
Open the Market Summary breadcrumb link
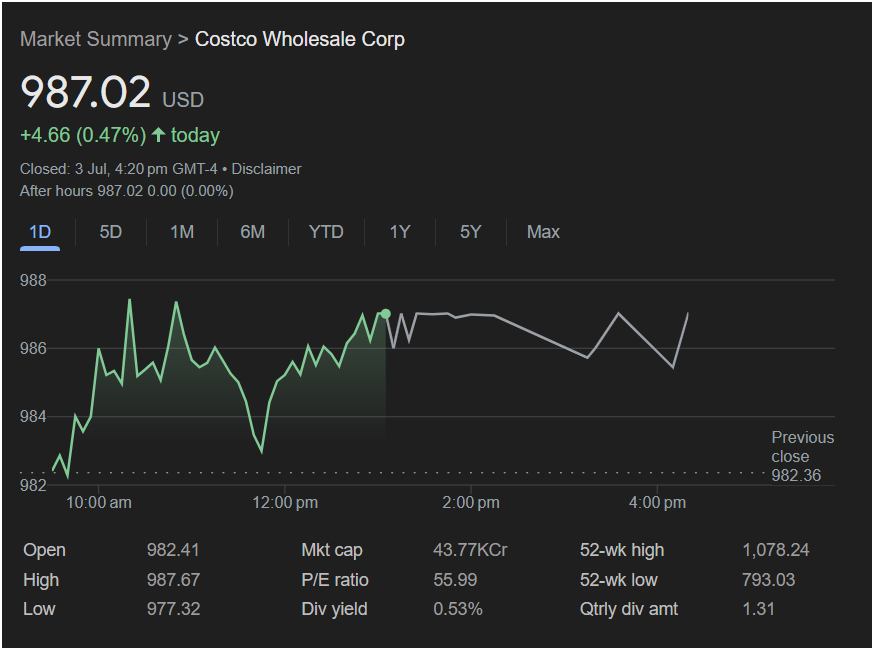[x=96, y=39]
